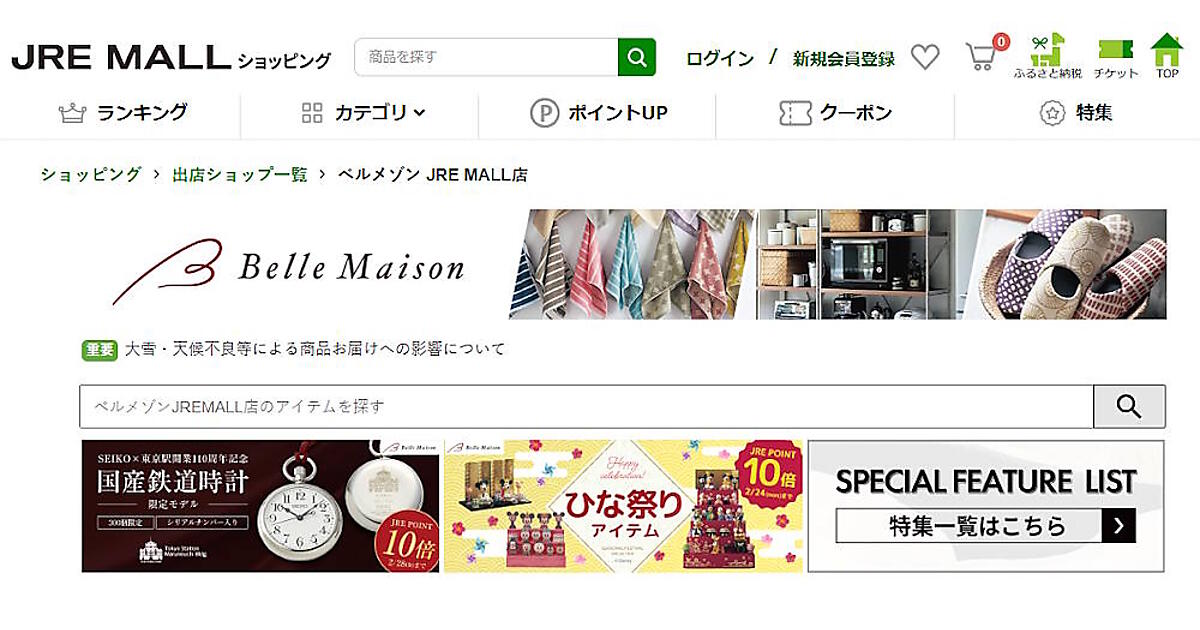This screenshot has width=1200, height=630.
Task: Click the green header search magnifier button
Action: [636, 57]
